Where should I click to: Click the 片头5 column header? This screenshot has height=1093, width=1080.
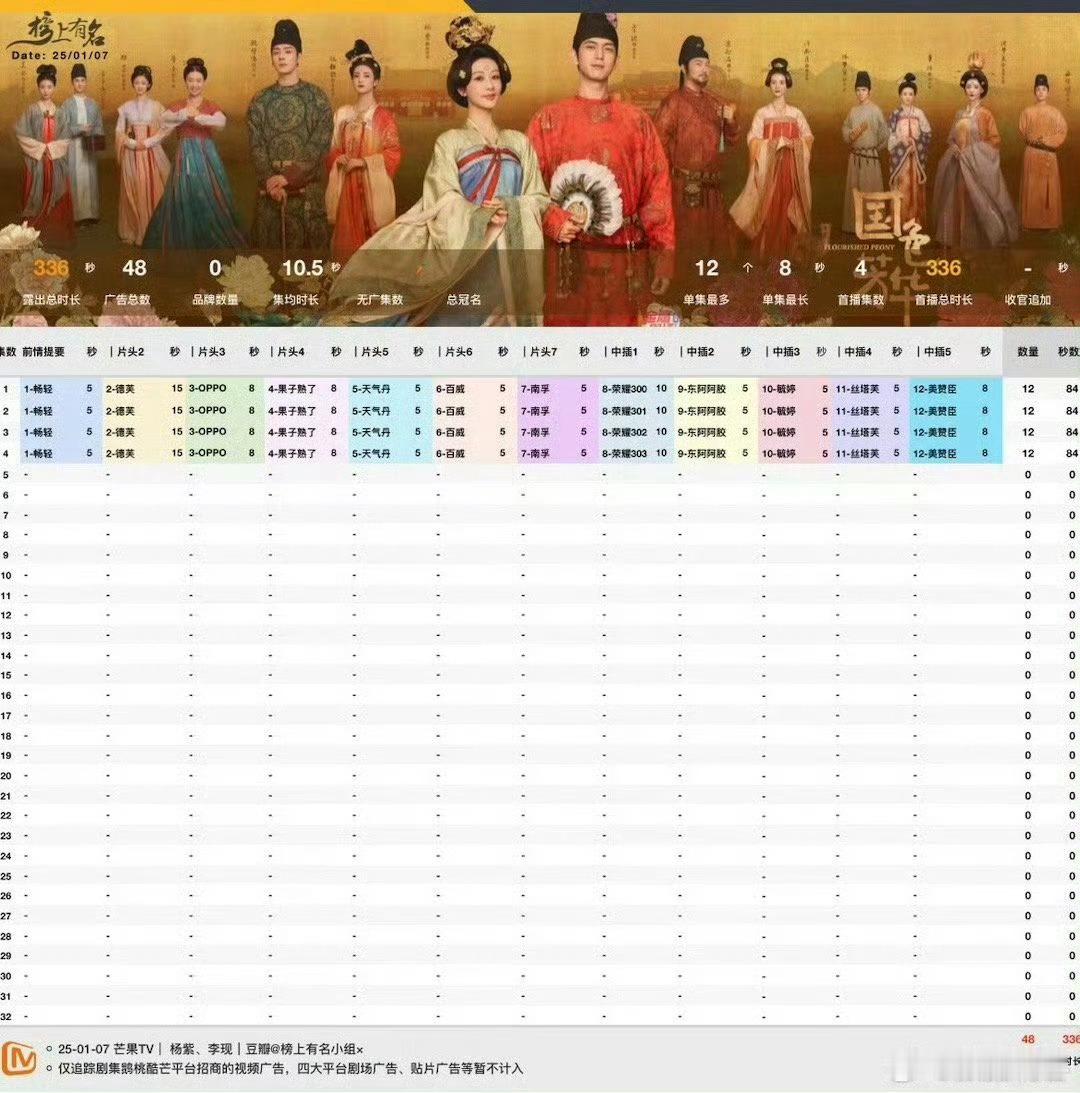374,352
